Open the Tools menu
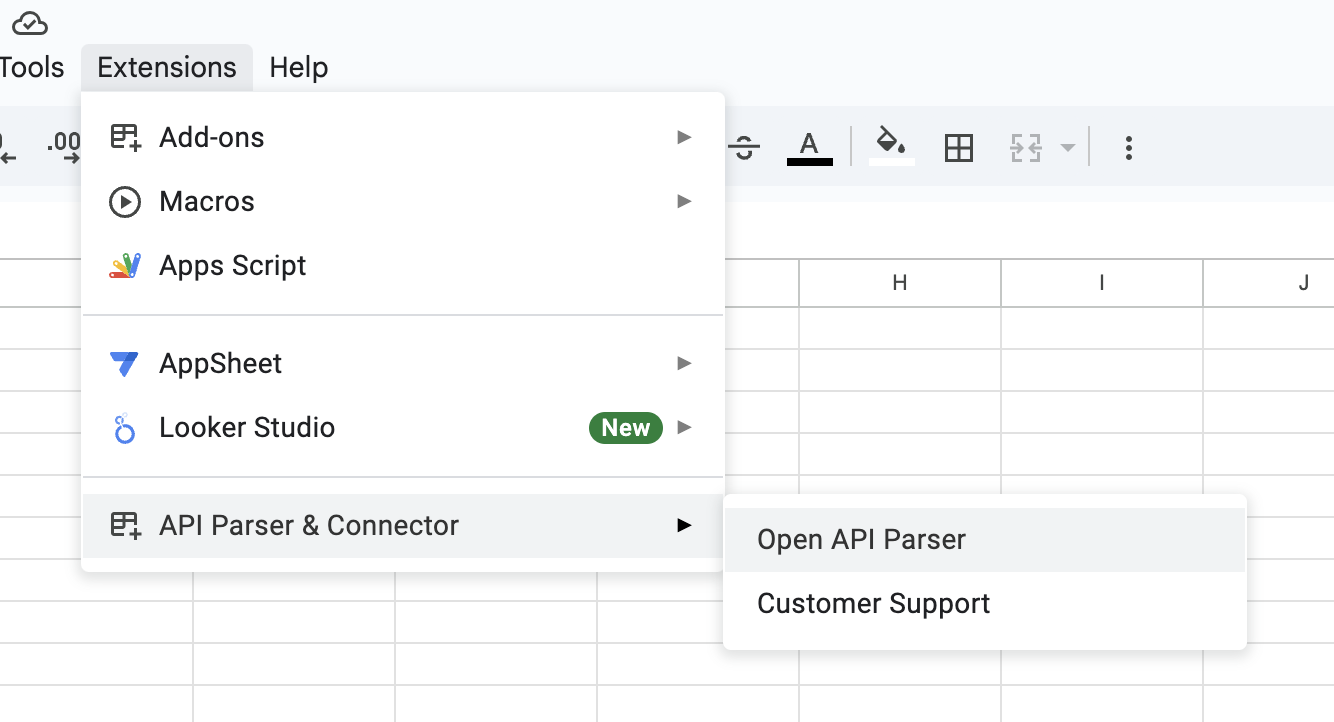The image size is (1334, 722). click(x=32, y=68)
